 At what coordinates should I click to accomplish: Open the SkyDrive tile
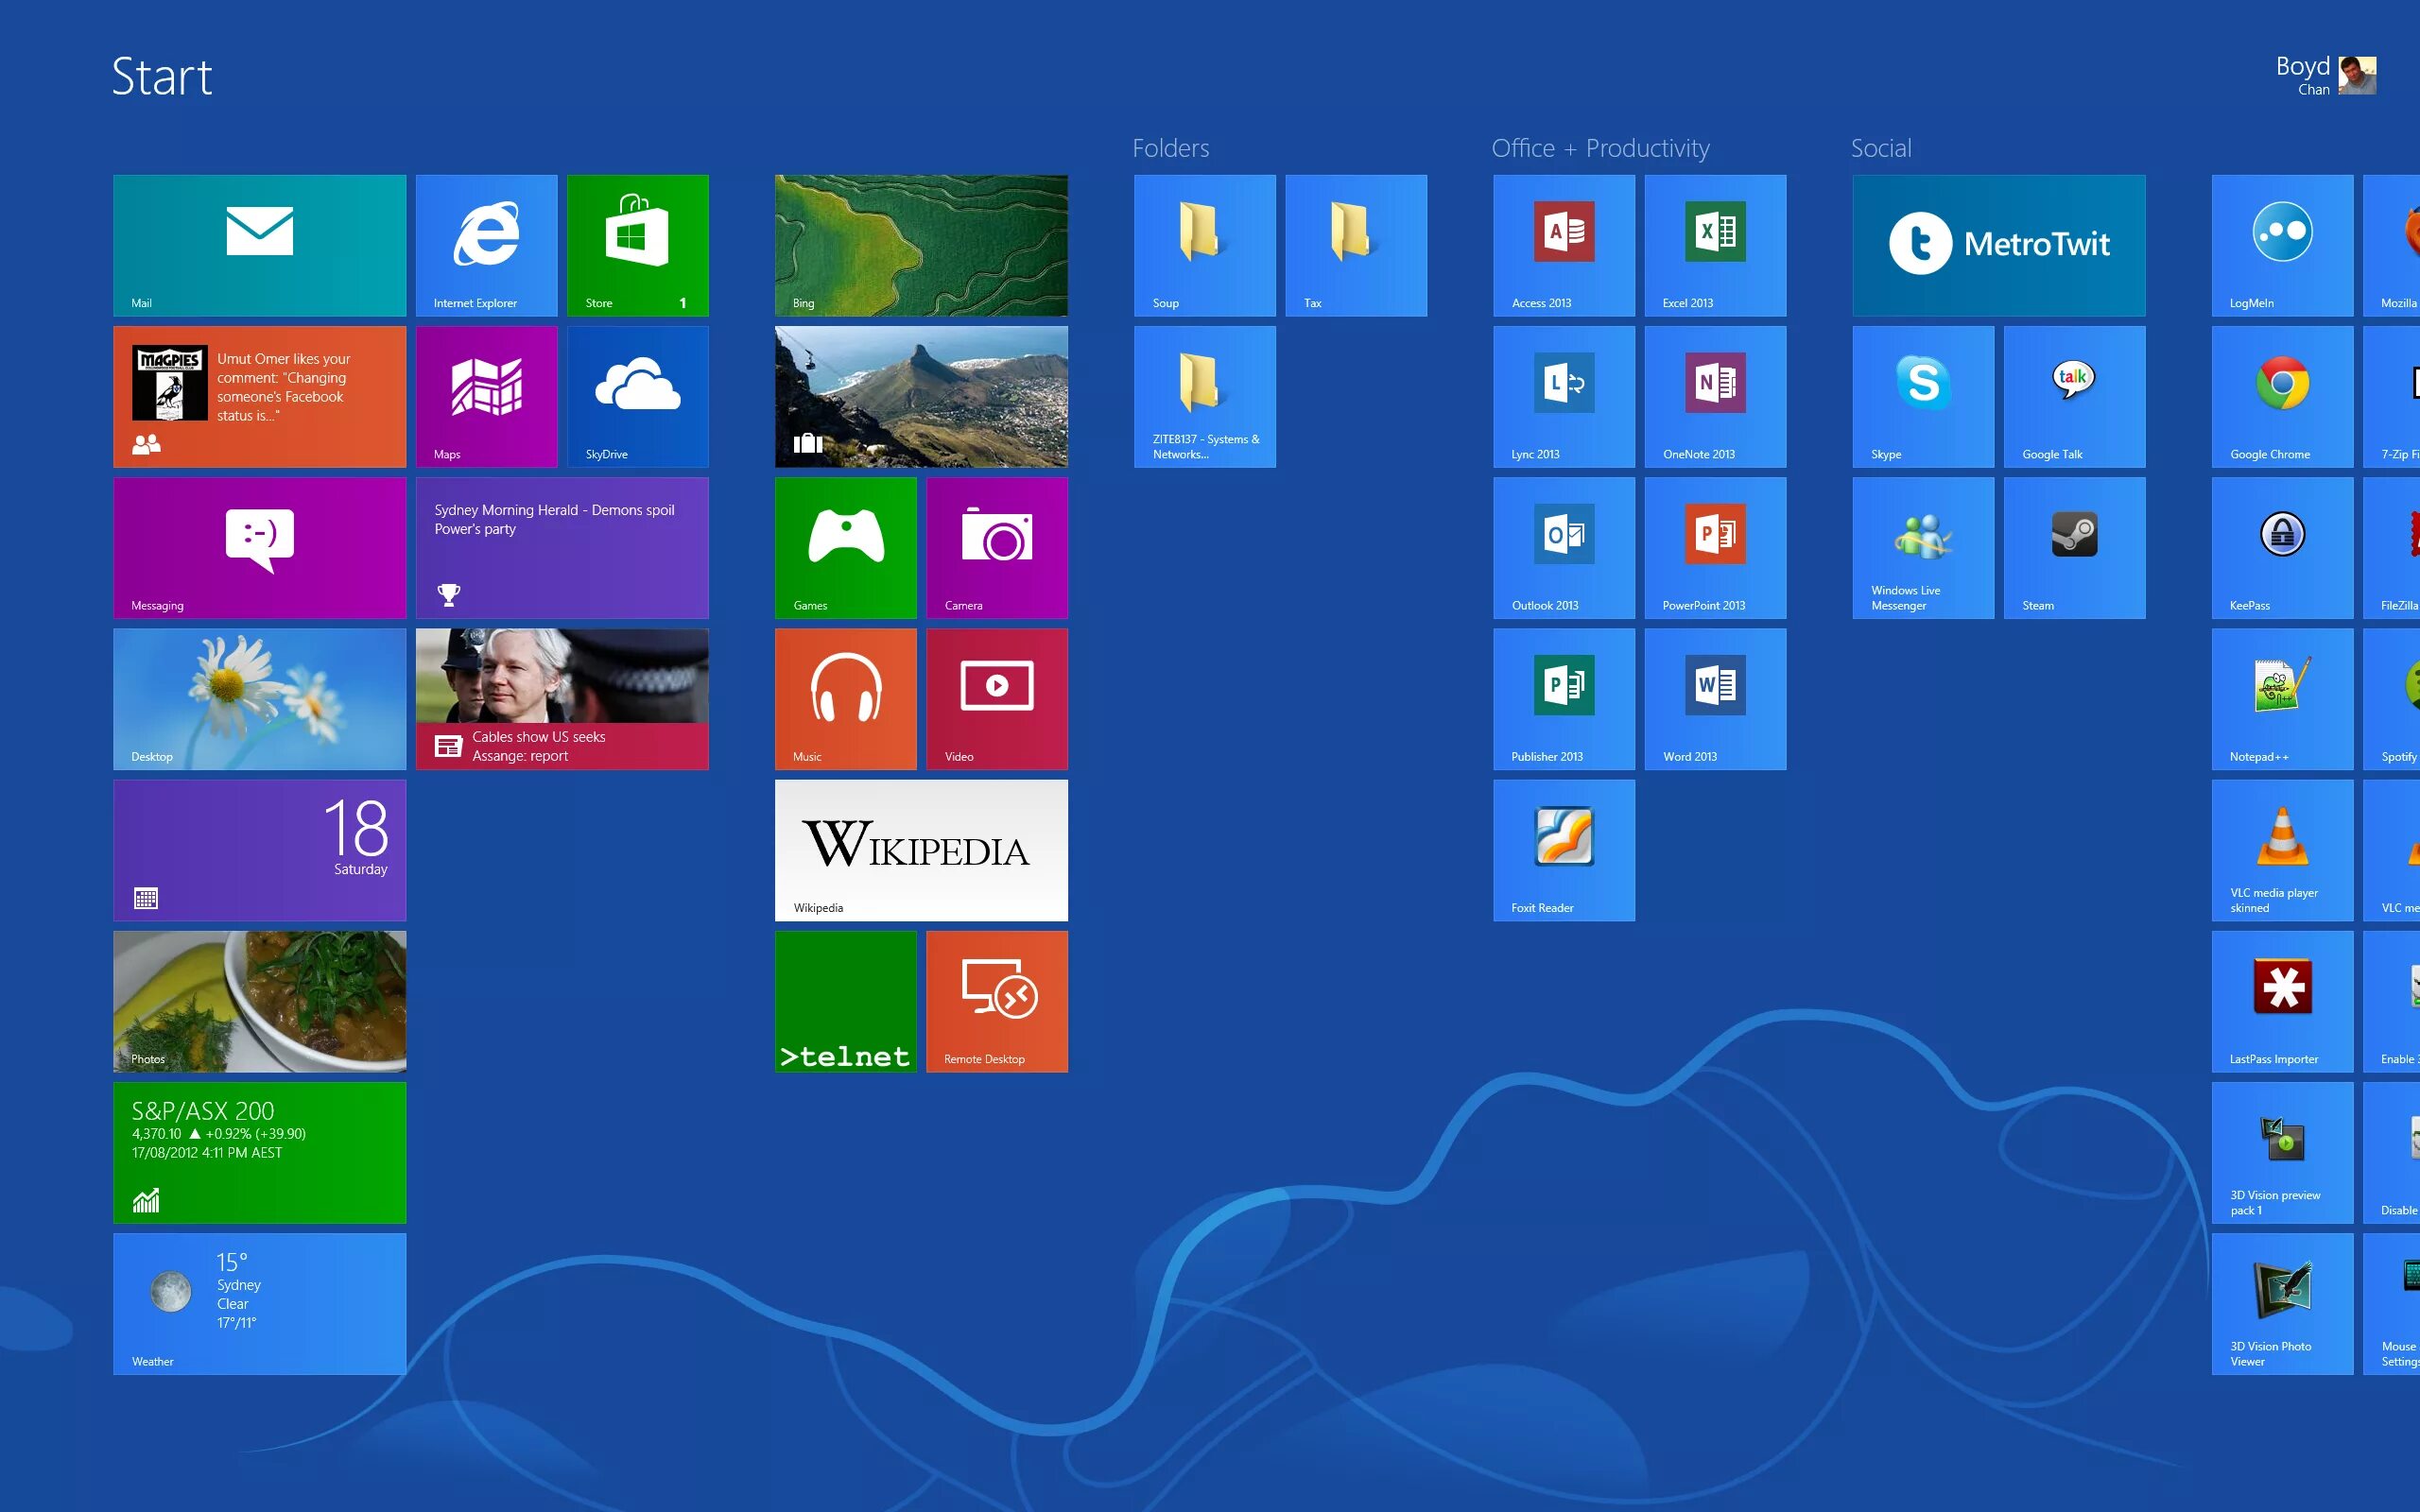(x=637, y=396)
